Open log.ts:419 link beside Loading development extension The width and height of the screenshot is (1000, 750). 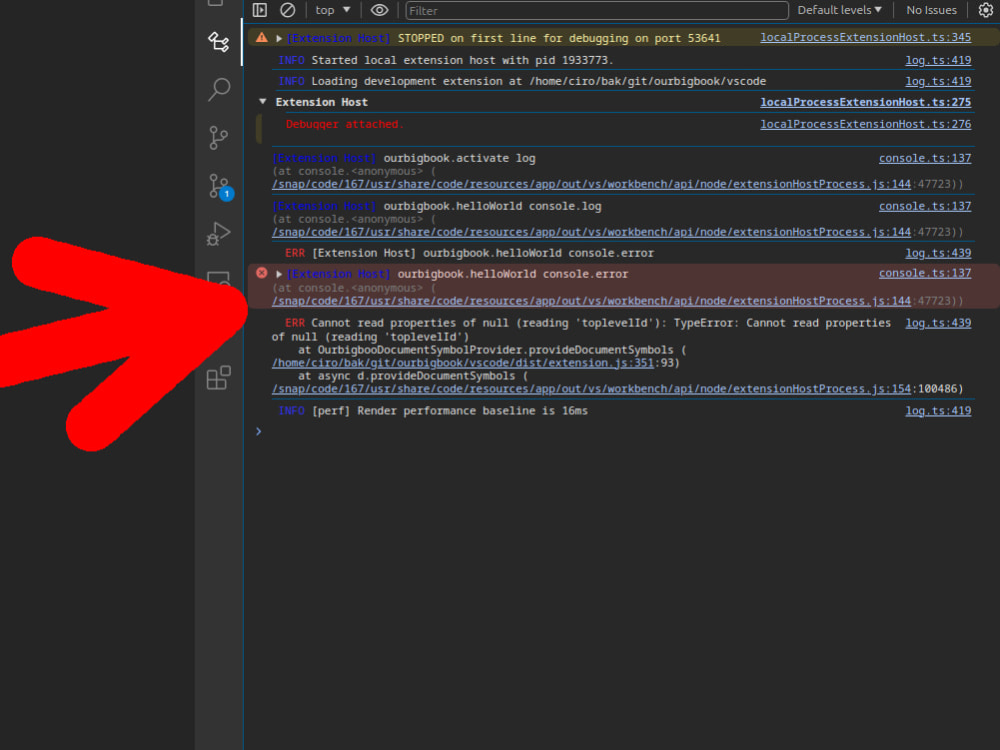point(938,81)
